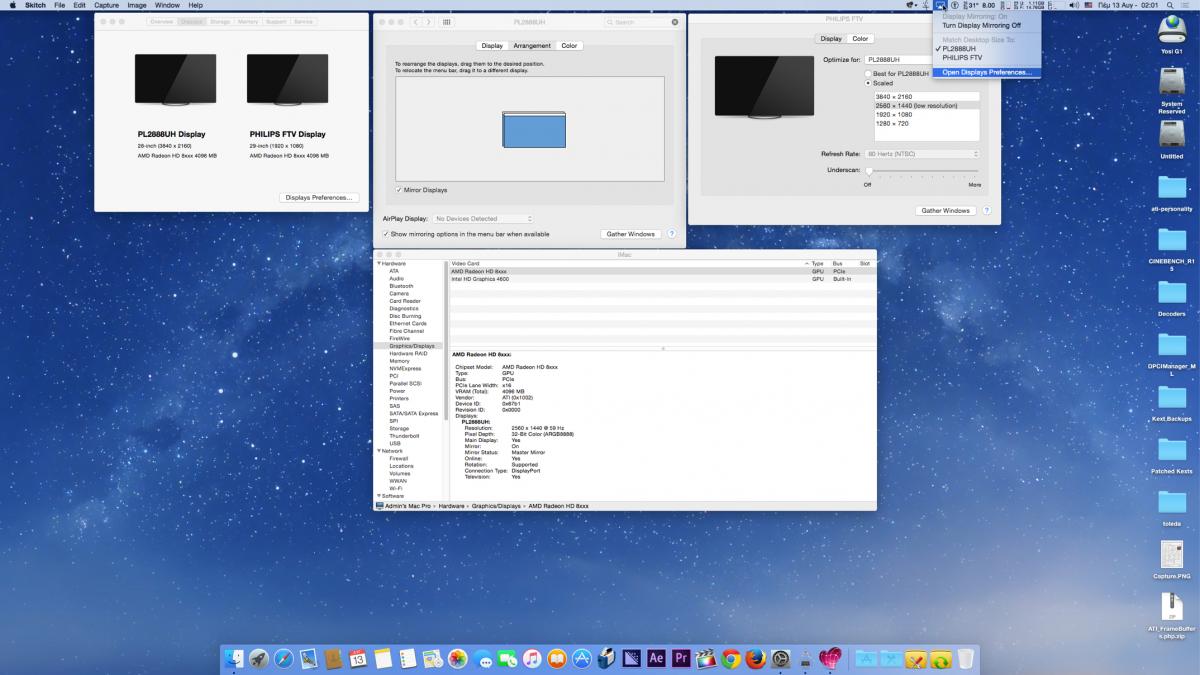This screenshot has height=675, width=1200.
Task: Select Graphics/Displays in hardware sidebar
Action: (412, 346)
